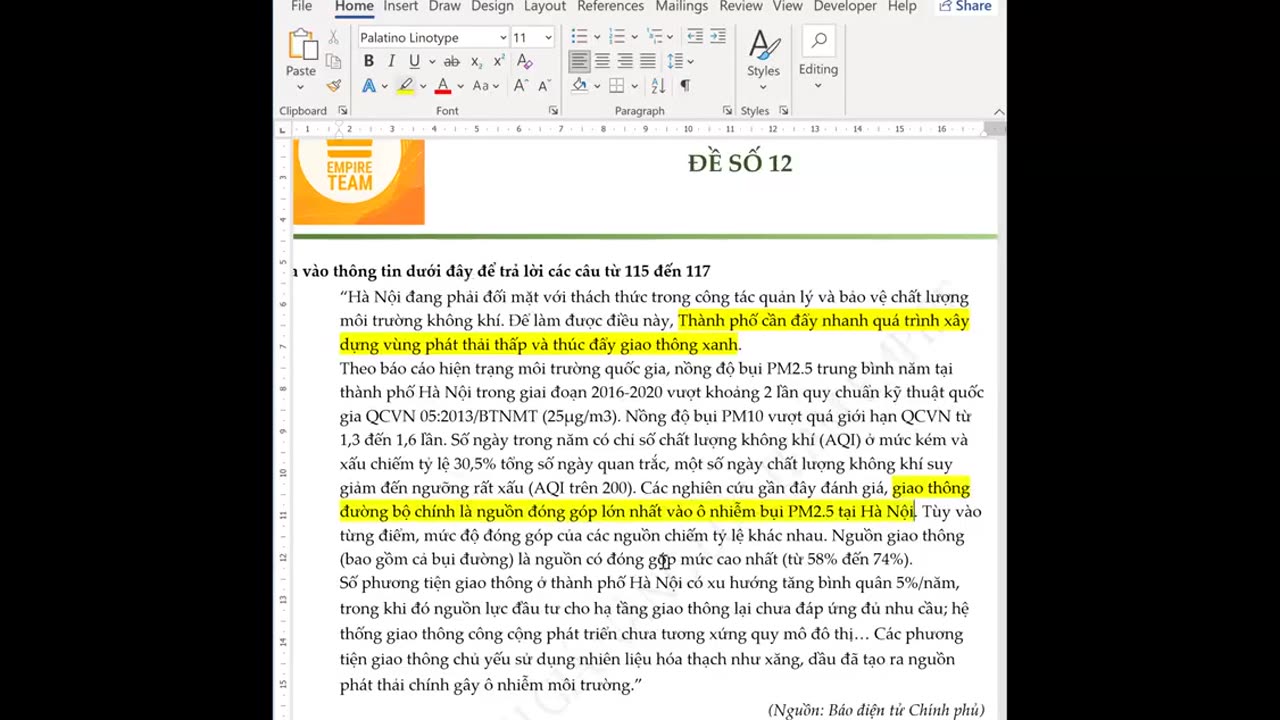The width and height of the screenshot is (1280, 720).
Task: Apply the red font color
Action: pos(443,86)
